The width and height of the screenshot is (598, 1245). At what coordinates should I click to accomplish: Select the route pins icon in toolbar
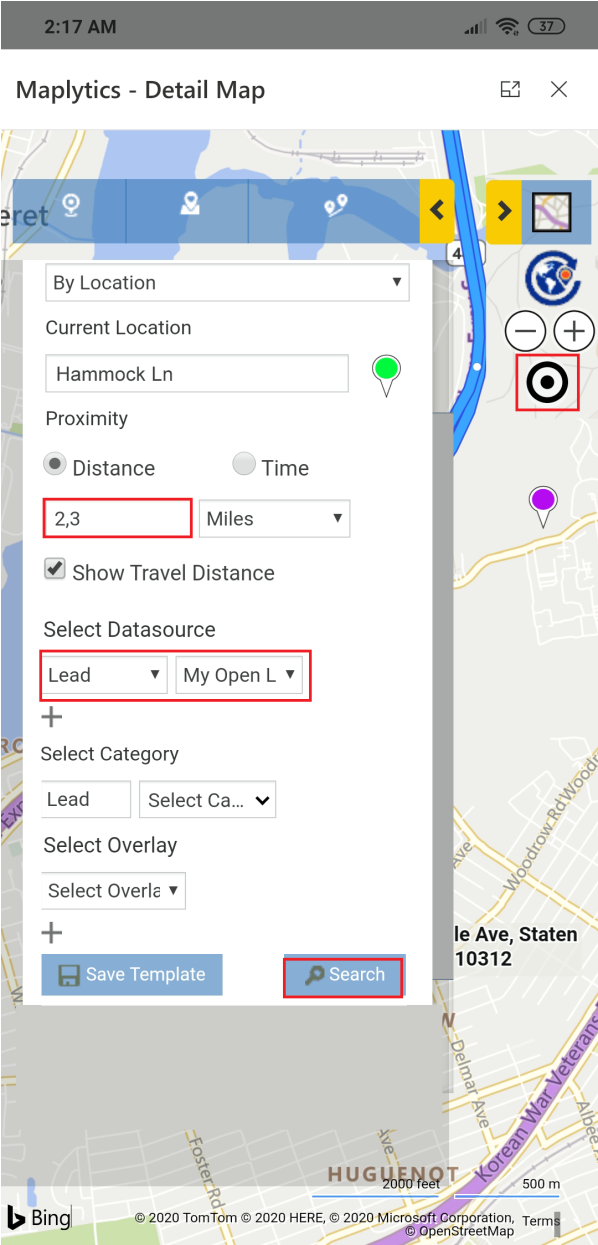[335, 206]
